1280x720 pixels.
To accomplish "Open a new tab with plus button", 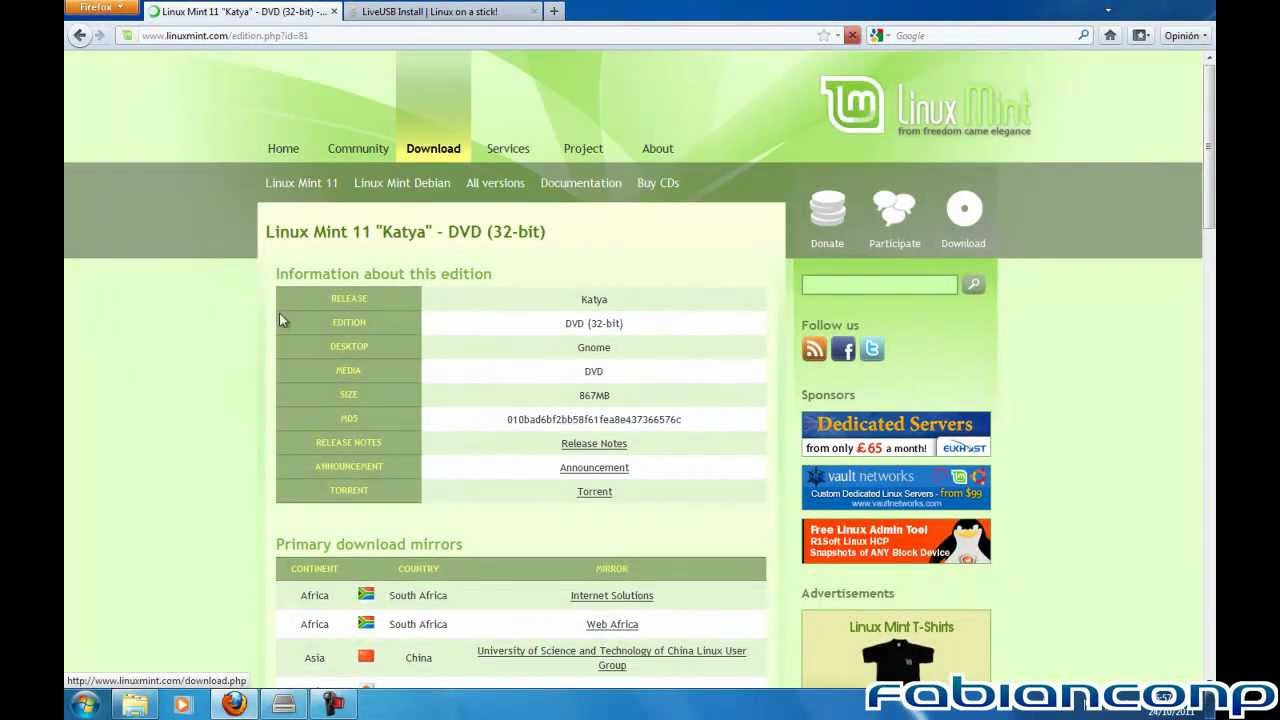I will point(554,11).
